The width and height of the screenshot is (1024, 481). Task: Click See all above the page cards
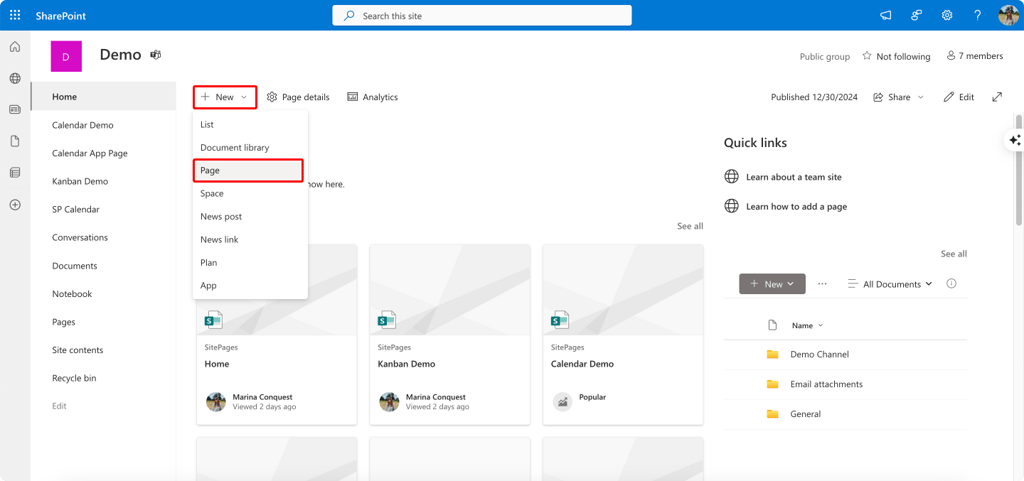(x=690, y=226)
